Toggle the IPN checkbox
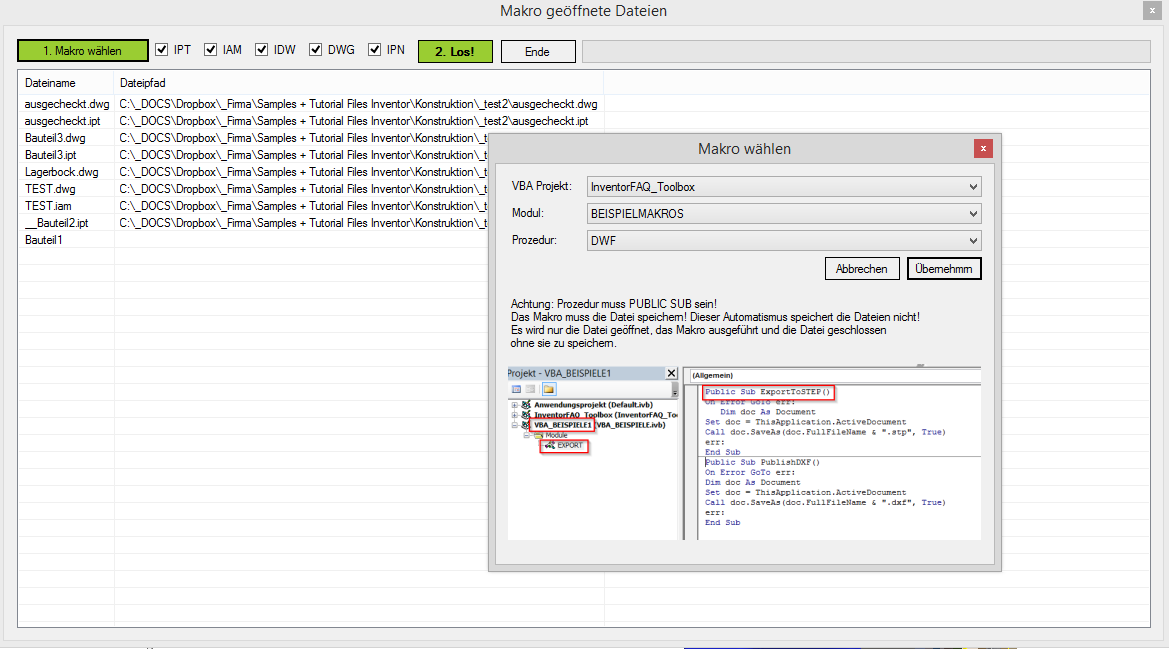This screenshot has width=1169, height=649. tap(375, 50)
